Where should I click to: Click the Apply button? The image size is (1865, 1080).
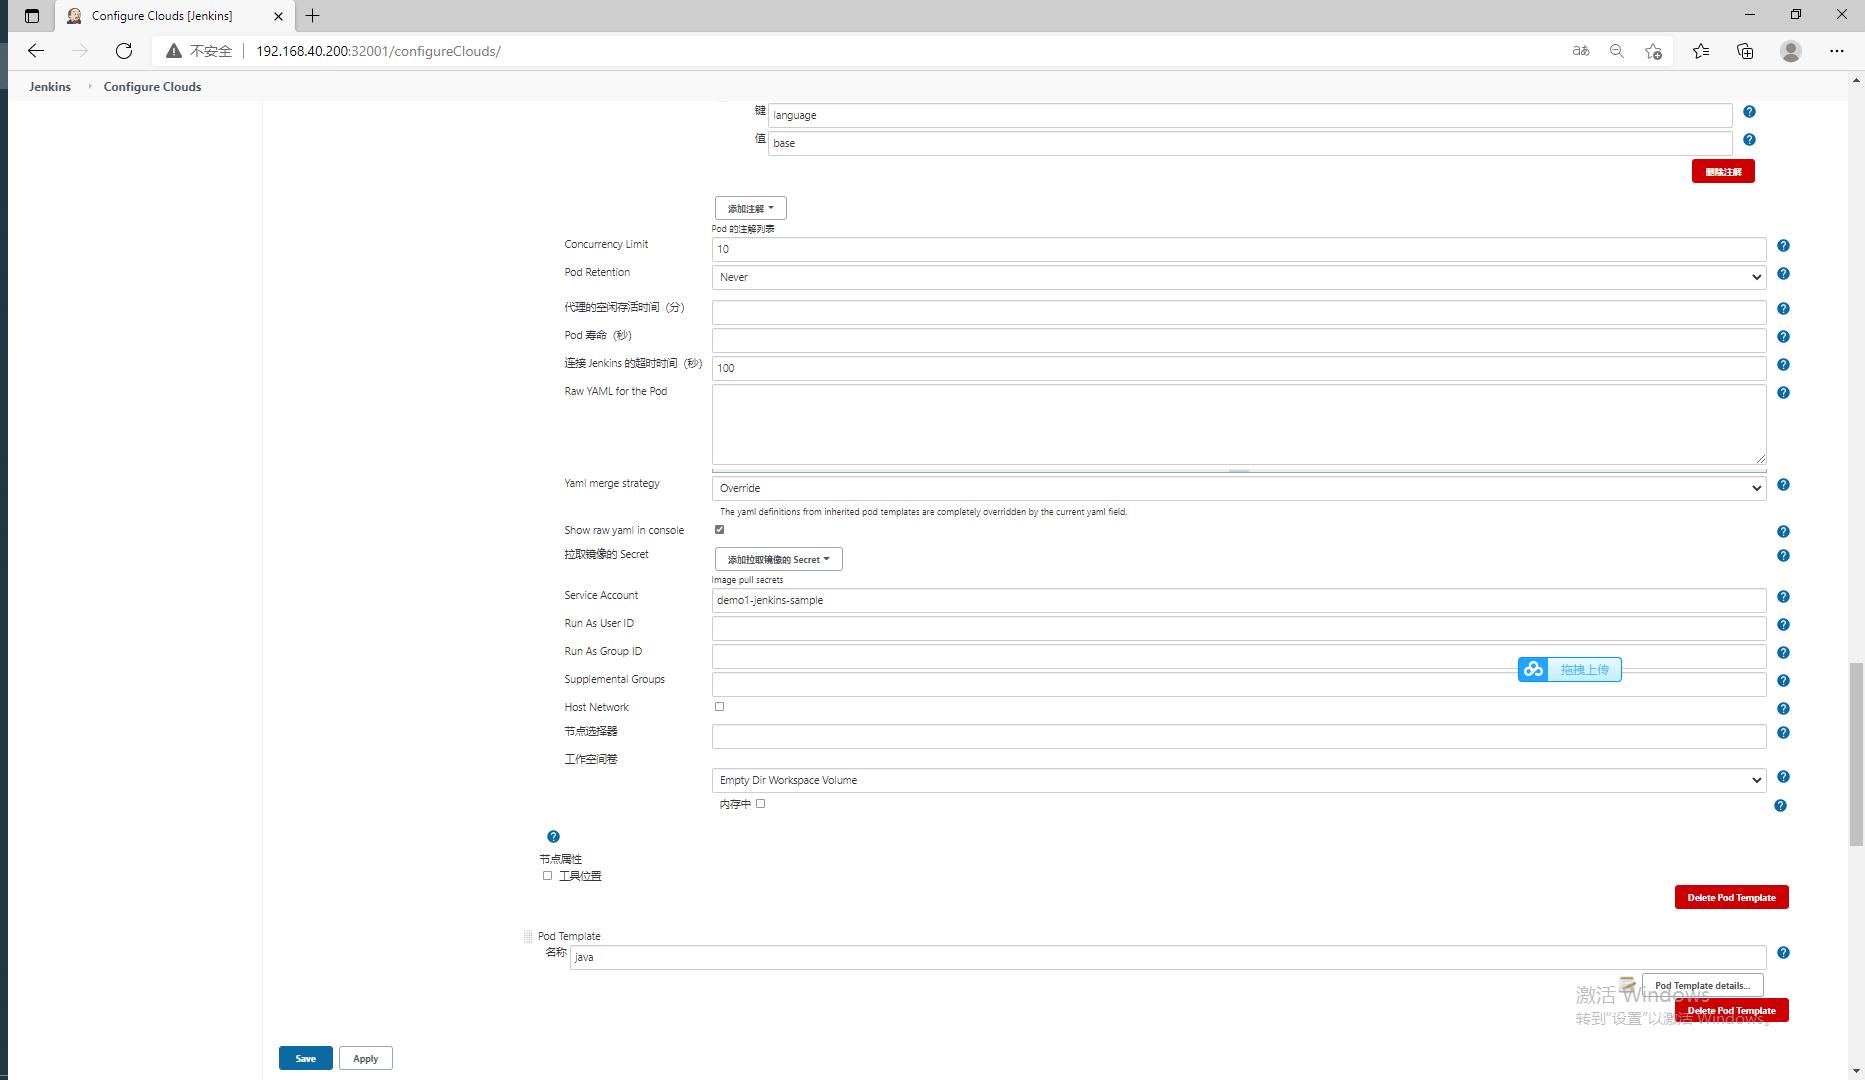pyautogui.click(x=366, y=1058)
